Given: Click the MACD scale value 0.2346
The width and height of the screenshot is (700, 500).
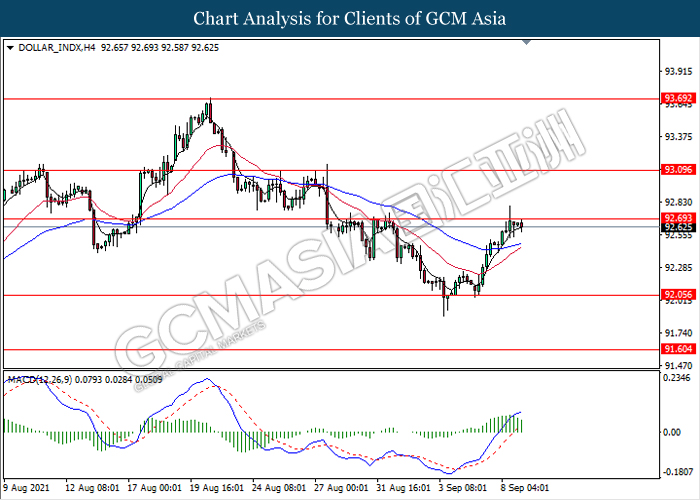Looking at the screenshot, I should [677, 378].
